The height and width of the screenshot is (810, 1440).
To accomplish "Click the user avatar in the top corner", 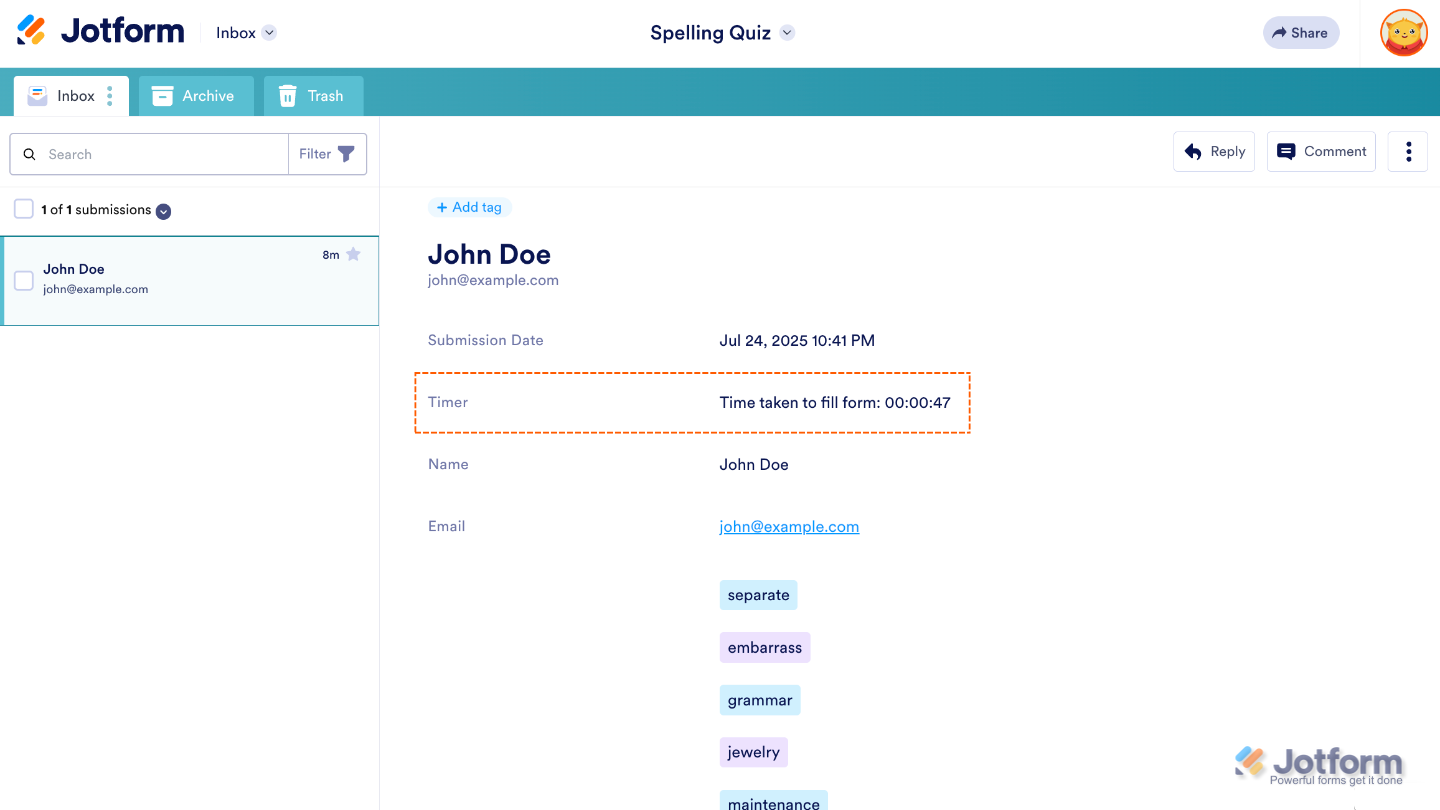I will (1403, 32).
